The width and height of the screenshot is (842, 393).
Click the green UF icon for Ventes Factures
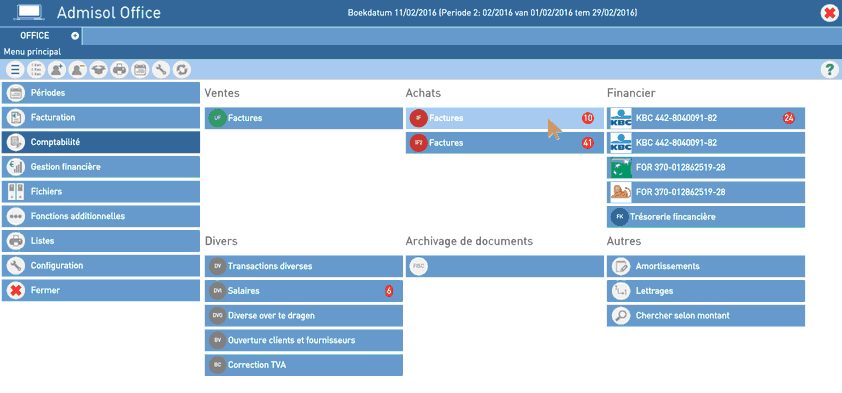tap(217, 118)
